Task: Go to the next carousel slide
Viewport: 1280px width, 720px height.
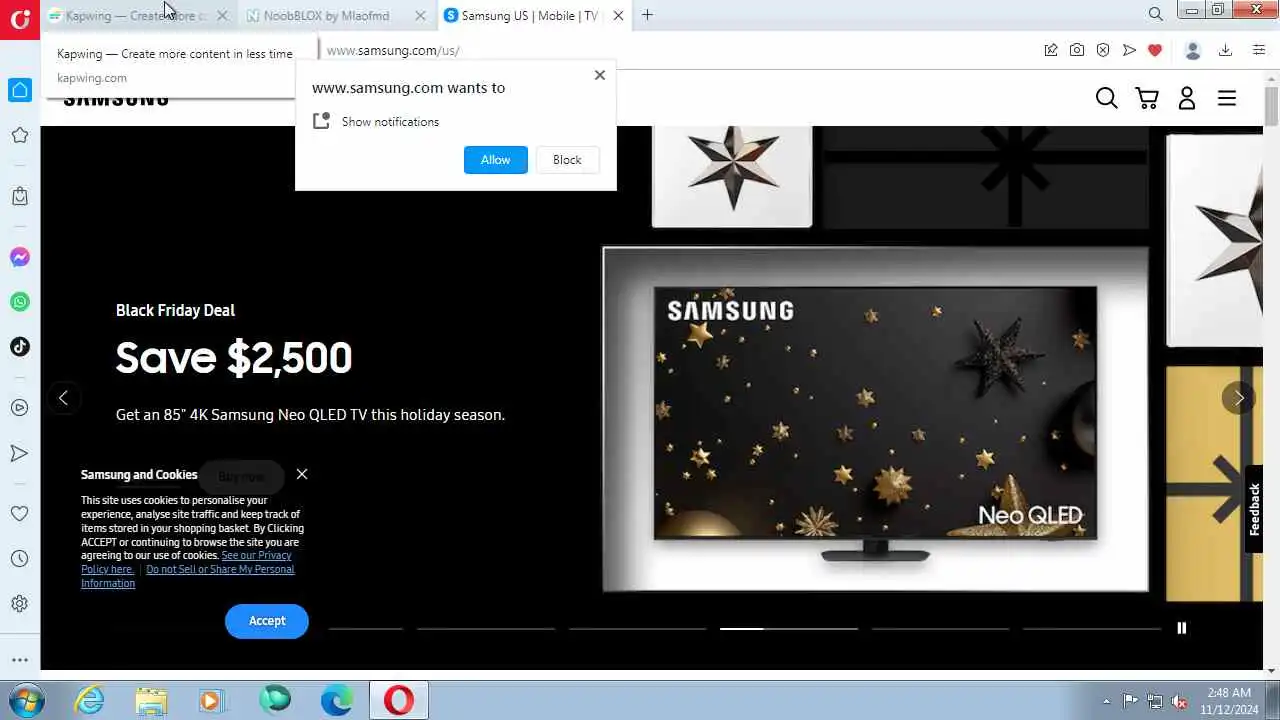Action: point(1239,398)
